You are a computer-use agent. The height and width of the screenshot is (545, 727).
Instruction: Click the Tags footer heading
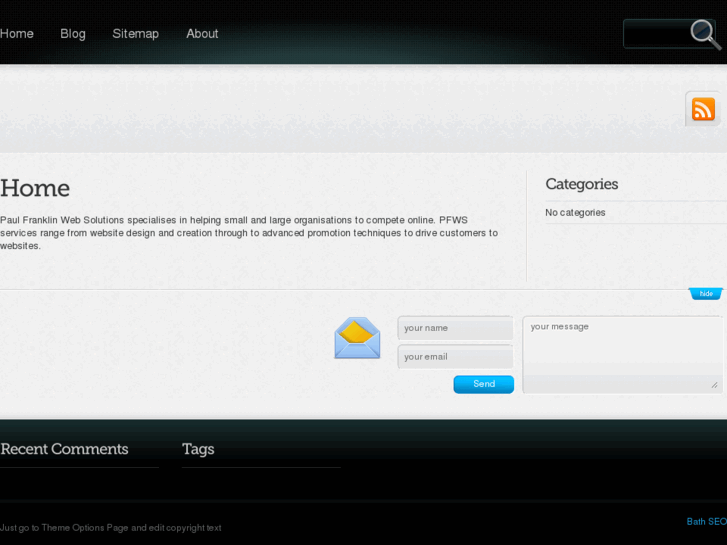(x=198, y=449)
